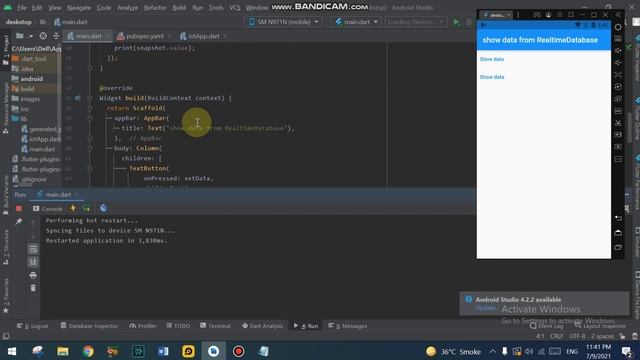Open the Refactor menu

point(155,8)
